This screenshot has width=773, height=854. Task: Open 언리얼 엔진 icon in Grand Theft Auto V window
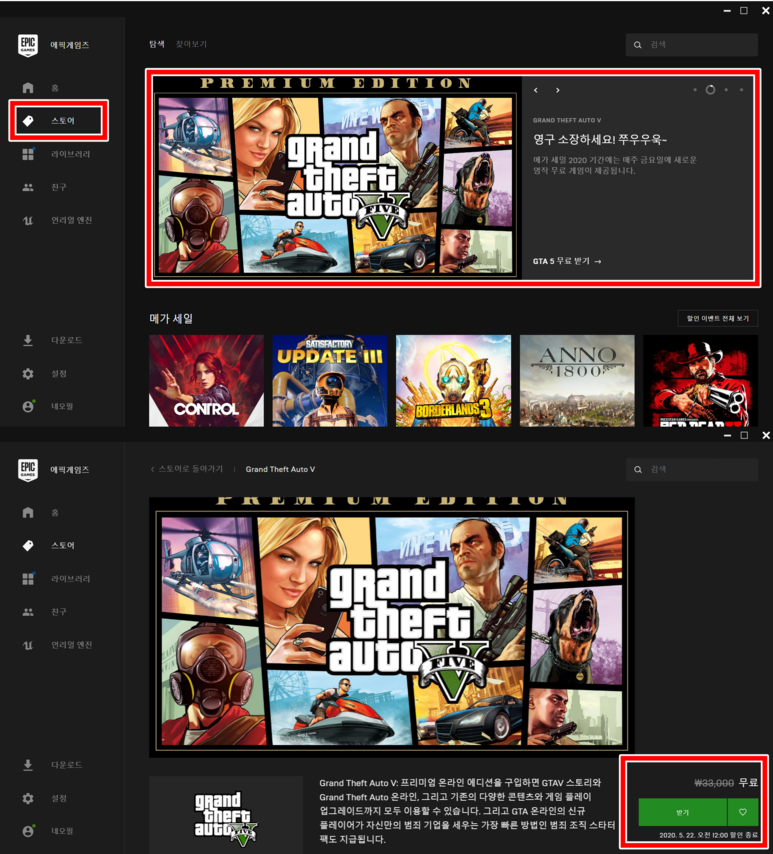tap(28, 645)
